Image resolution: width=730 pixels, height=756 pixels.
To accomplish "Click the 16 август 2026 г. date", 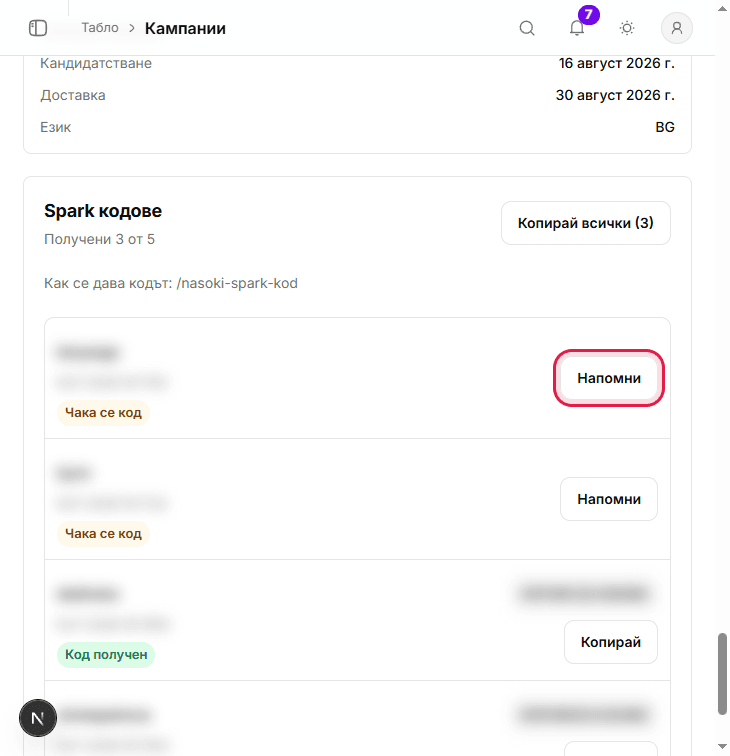I will click(x=616, y=63).
